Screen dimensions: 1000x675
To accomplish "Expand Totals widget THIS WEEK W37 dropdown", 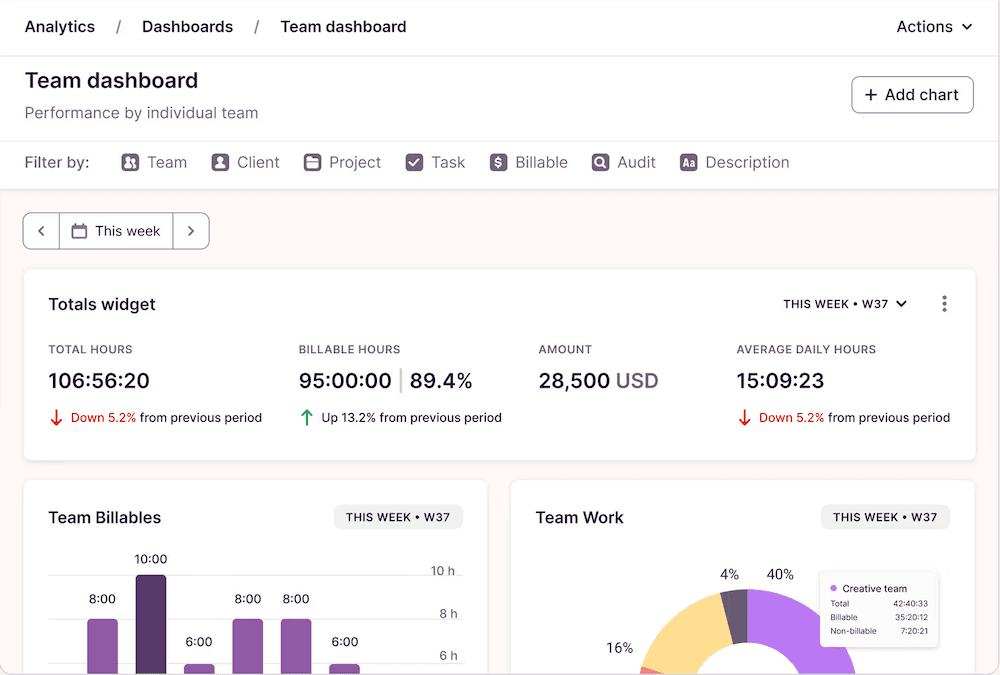I will click(845, 304).
